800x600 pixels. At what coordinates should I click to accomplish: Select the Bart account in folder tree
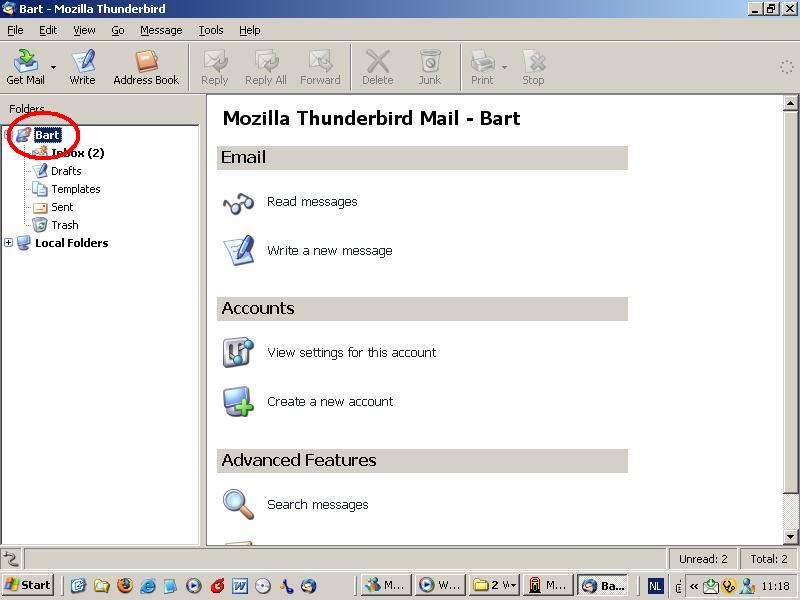[47, 135]
